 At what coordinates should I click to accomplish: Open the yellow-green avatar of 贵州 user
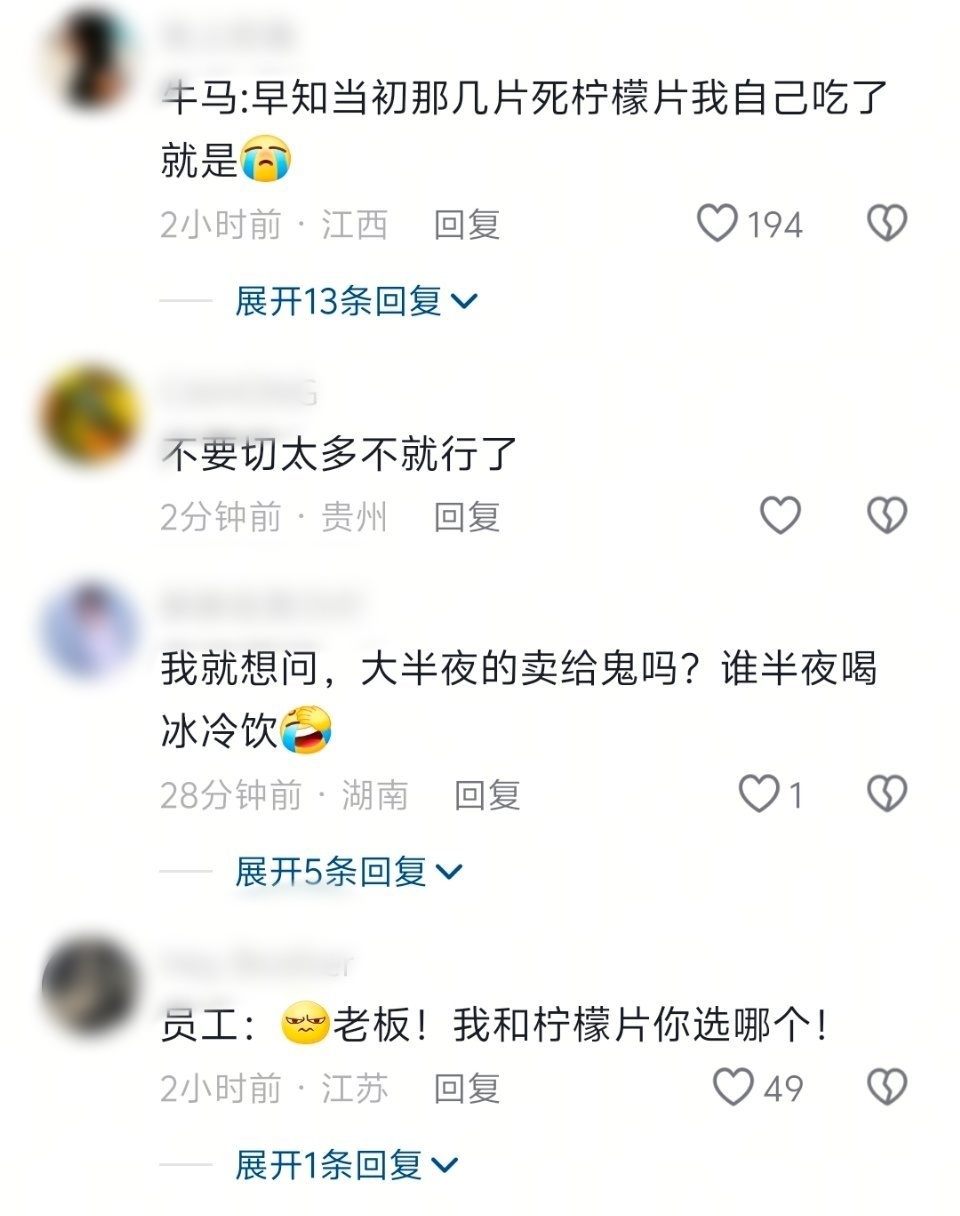[91, 416]
